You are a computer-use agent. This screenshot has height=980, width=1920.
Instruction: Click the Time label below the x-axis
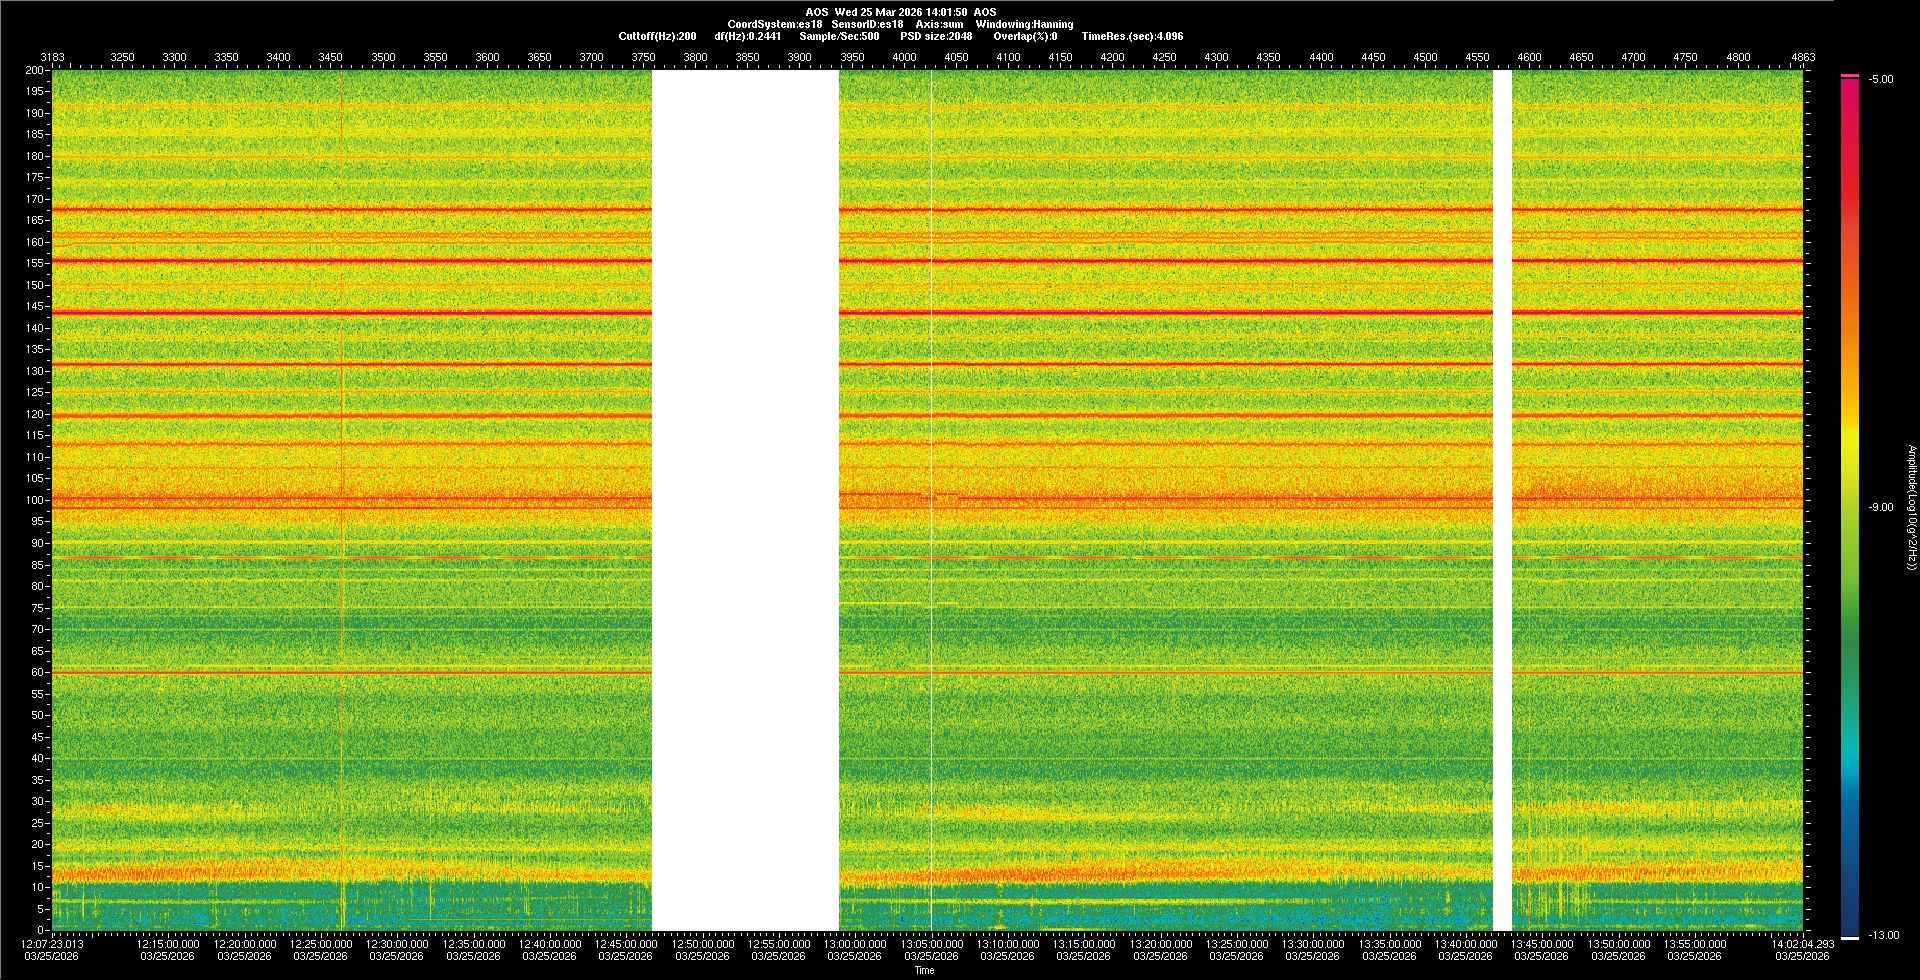924,970
